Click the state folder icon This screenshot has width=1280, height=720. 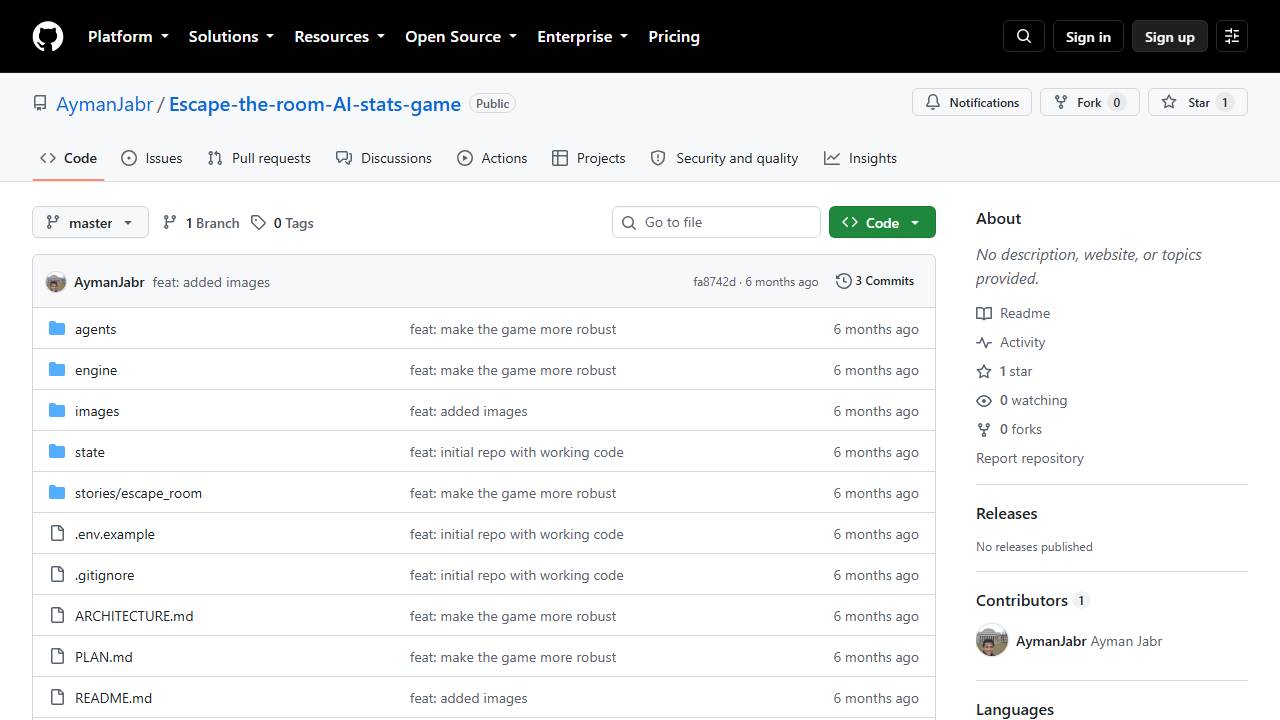click(57, 452)
